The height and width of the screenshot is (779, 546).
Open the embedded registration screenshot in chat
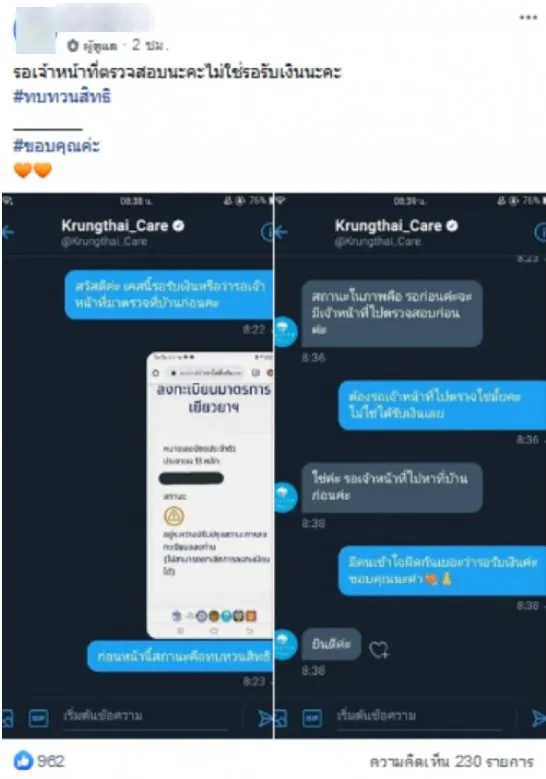pyautogui.click(x=210, y=495)
